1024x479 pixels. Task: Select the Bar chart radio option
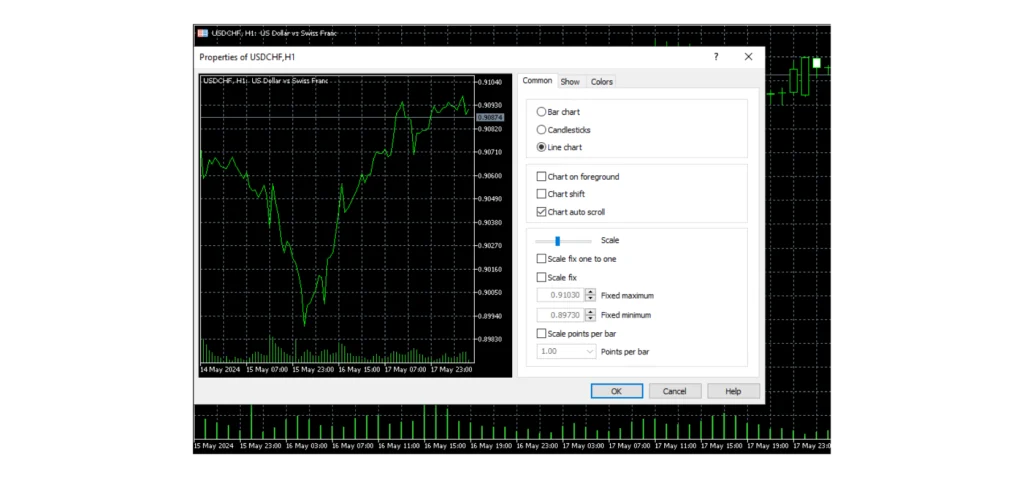(542, 112)
